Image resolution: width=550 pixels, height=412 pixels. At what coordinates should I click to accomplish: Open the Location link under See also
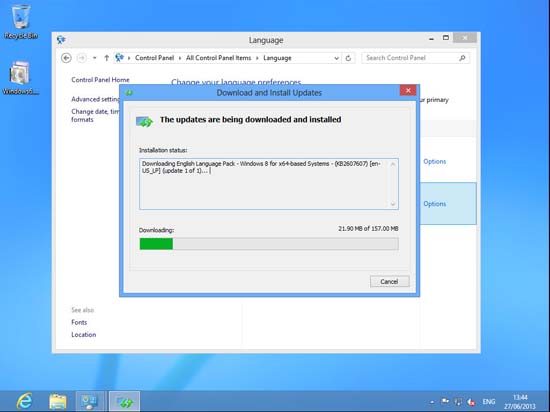83,335
